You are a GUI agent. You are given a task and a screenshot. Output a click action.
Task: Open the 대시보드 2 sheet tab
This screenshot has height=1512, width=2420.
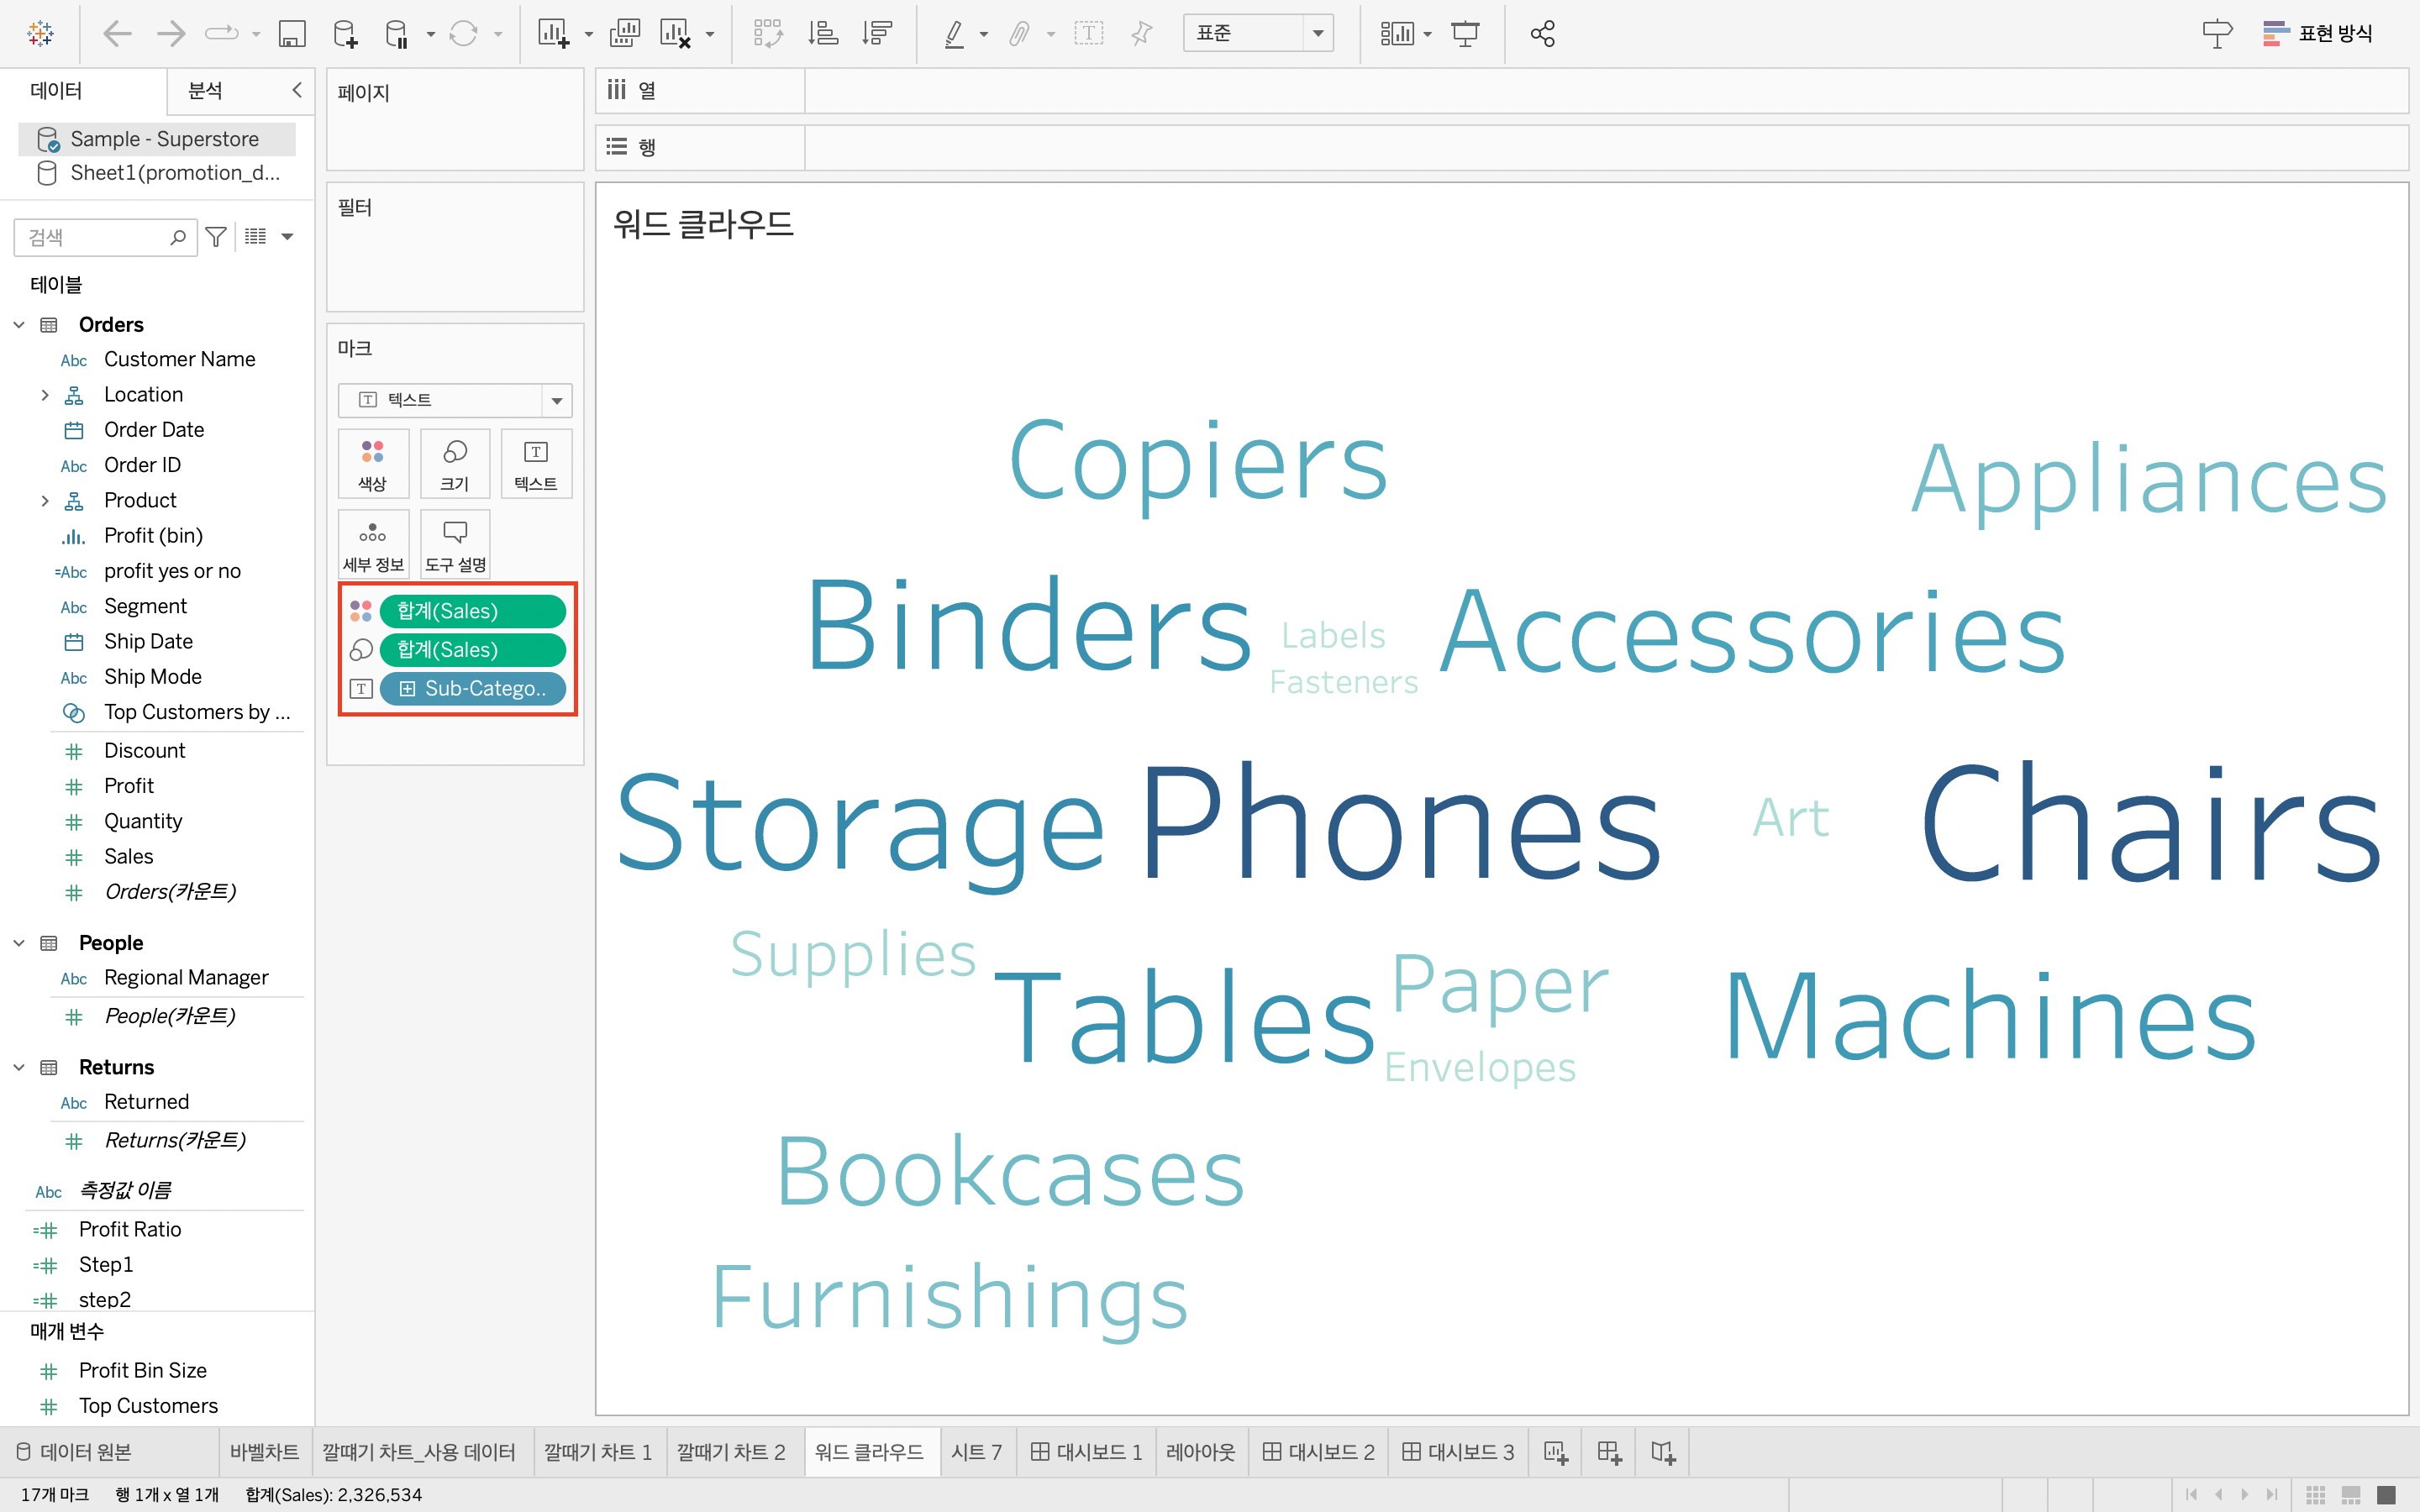pyautogui.click(x=1319, y=1452)
